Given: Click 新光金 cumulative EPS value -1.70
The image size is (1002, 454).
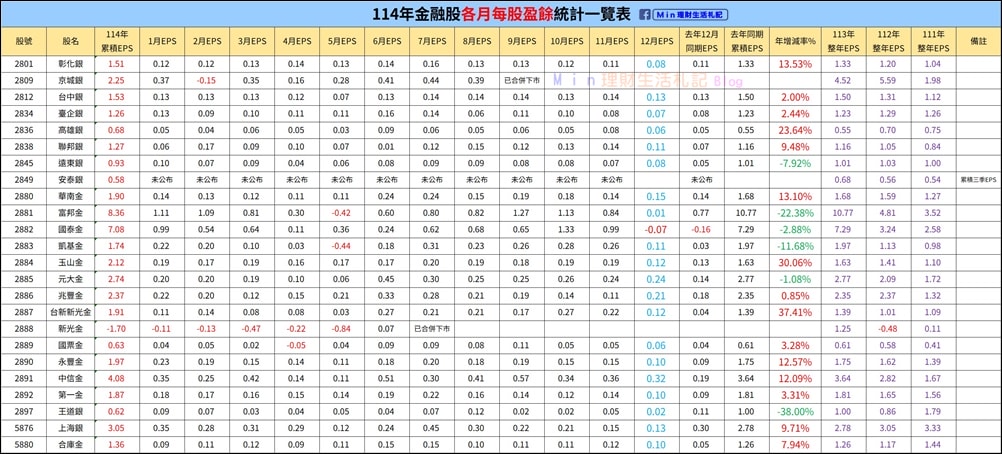Looking at the screenshot, I should pyautogui.click(x=116, y=329).
